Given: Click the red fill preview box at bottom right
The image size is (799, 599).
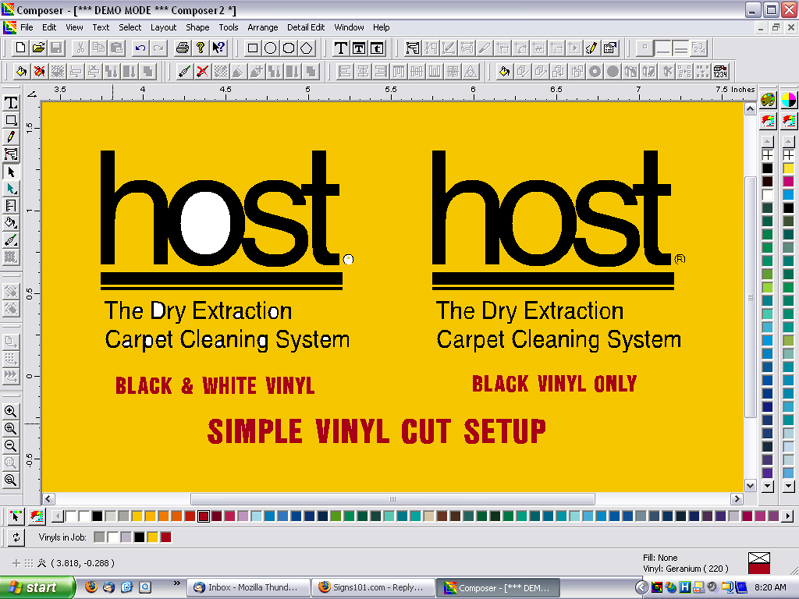Looking at the screenshot, I should (x=759, y=568).
